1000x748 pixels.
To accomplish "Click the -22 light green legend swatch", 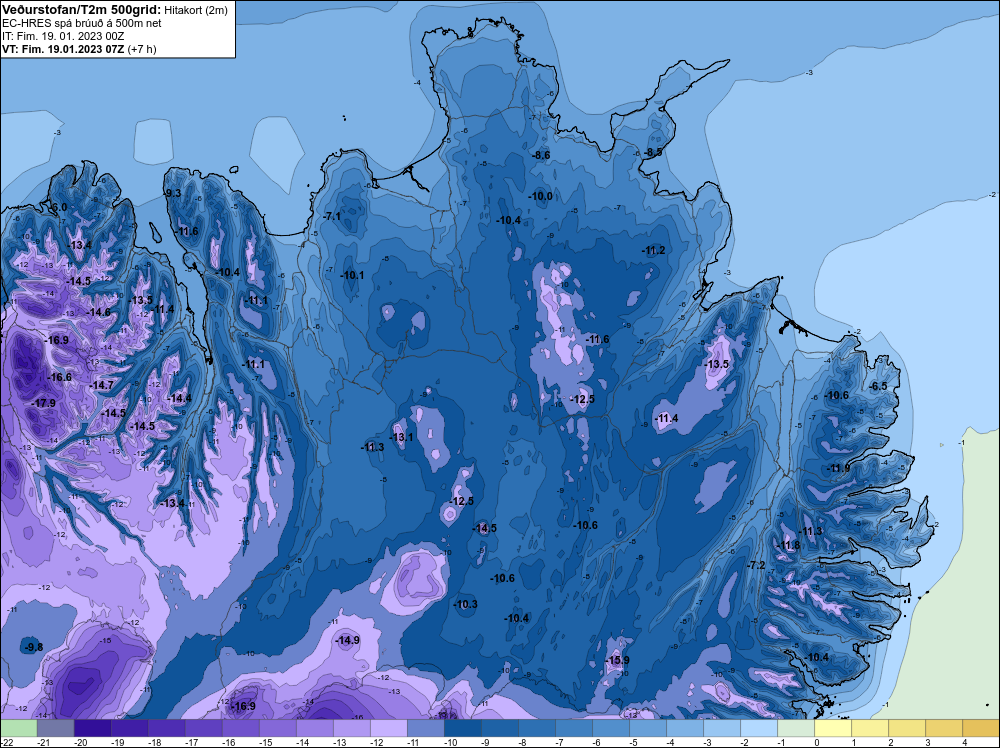I will point(18,728).
